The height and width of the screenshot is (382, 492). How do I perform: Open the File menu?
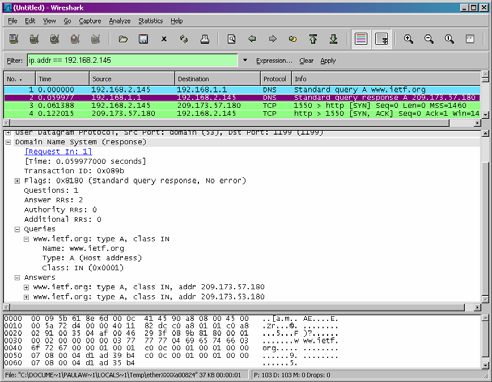coord(12,21)
